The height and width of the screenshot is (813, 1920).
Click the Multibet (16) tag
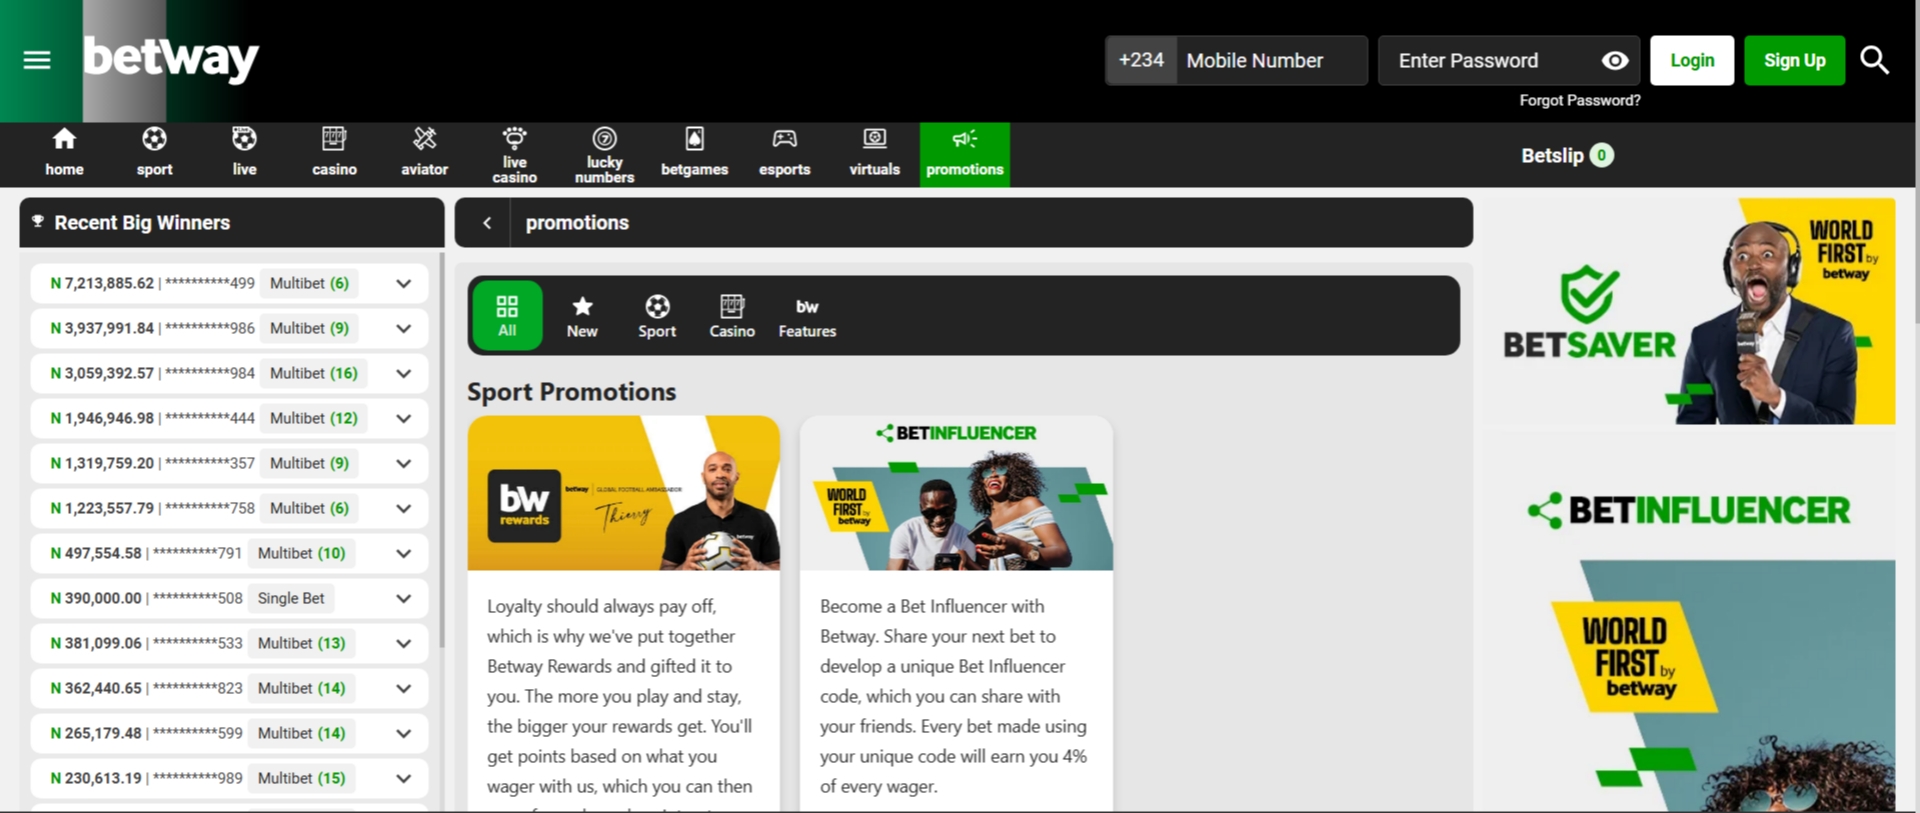coord(313,373)
